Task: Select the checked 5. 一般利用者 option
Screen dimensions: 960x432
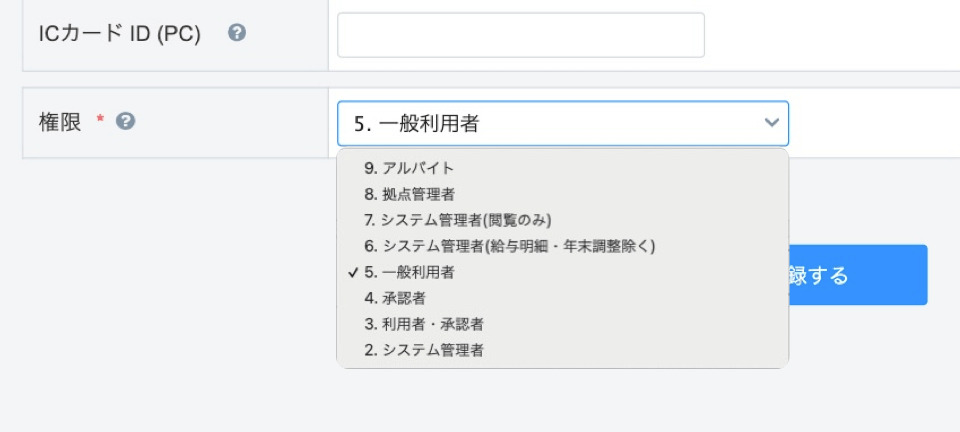Action: (x=563, y=272)
